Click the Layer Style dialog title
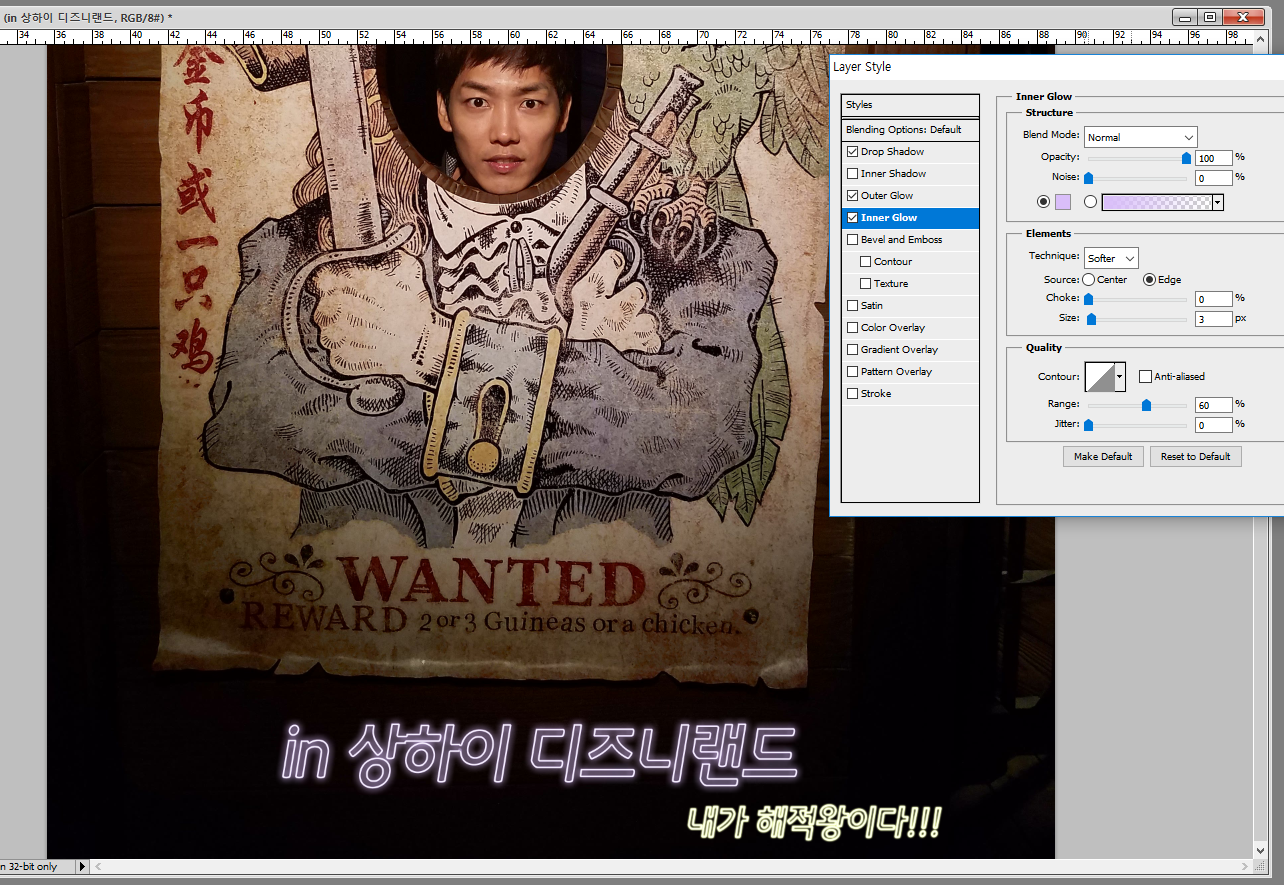This screenshot has width=1284, height=885. (863, 67)
